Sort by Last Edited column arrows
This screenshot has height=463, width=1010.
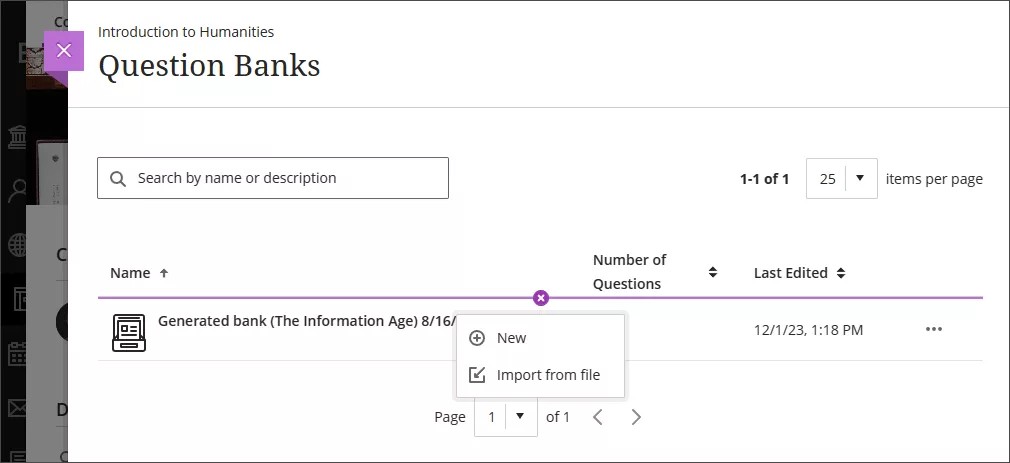pos(841,273)
